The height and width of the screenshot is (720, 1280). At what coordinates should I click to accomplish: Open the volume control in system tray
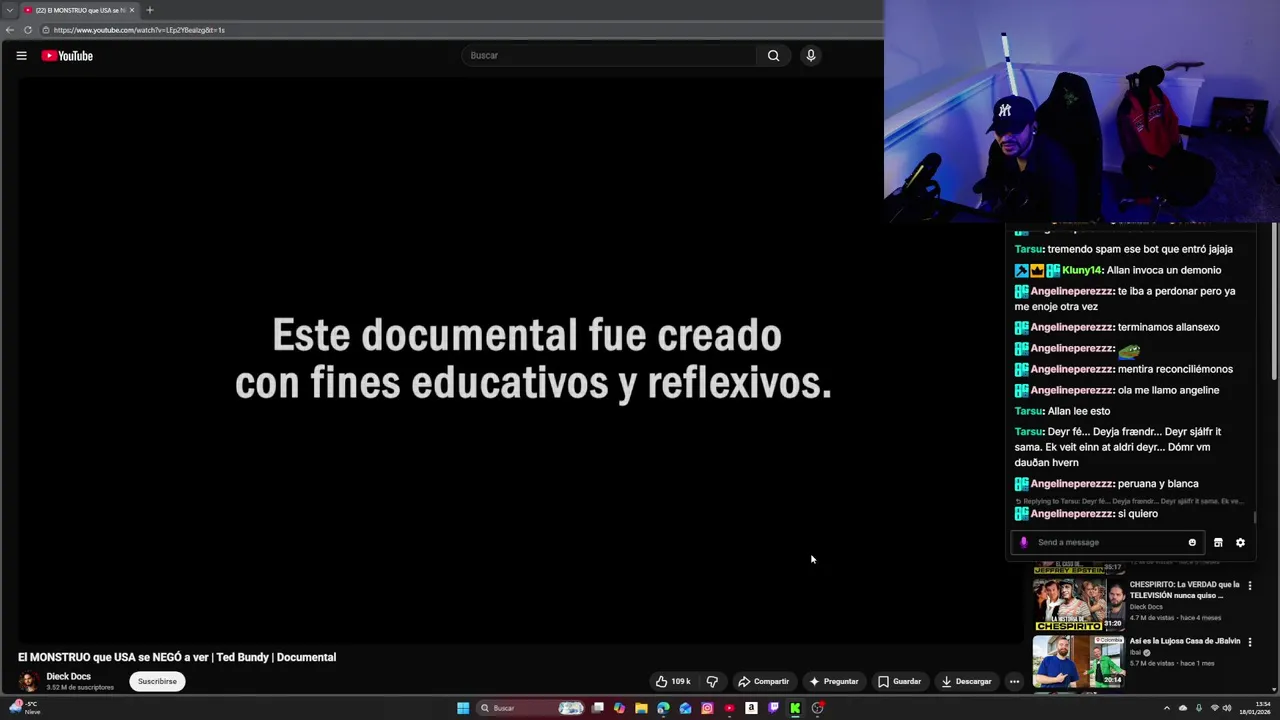coord(1227,708)
